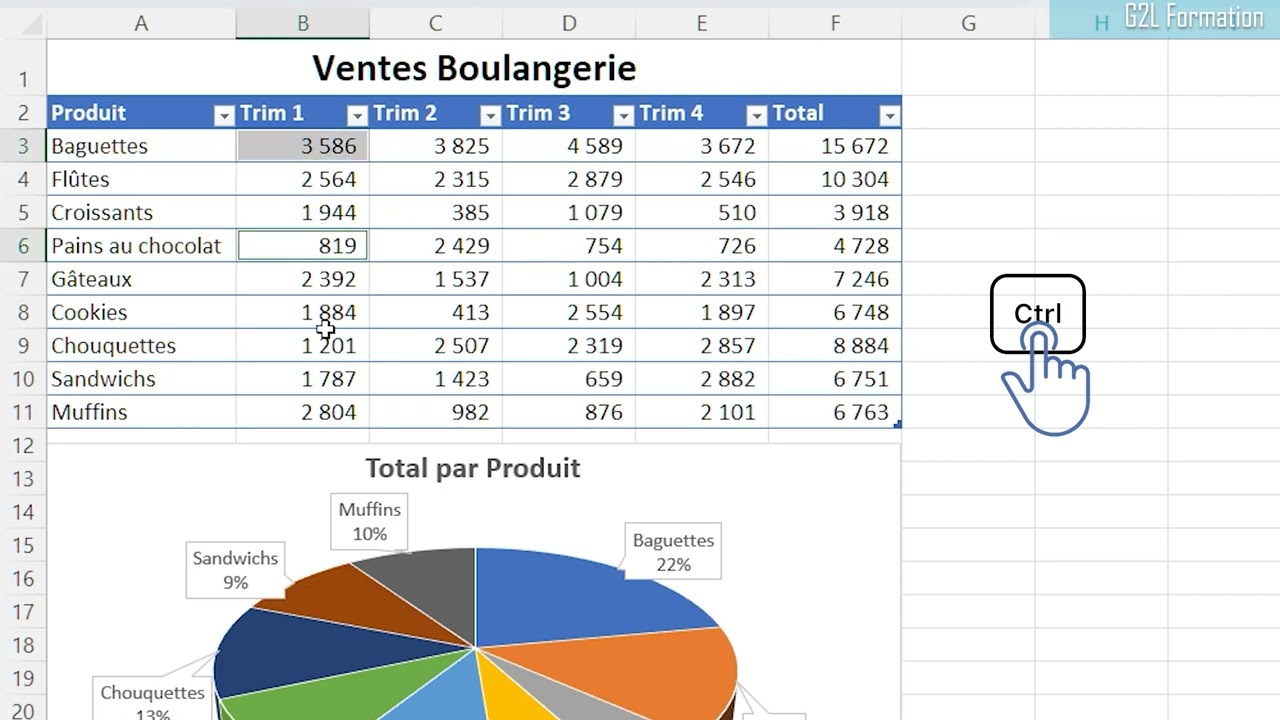This screenshot has height=720, width=1280.
Task: Click the gray Muffins pie slice
Action: coord(430,590)
